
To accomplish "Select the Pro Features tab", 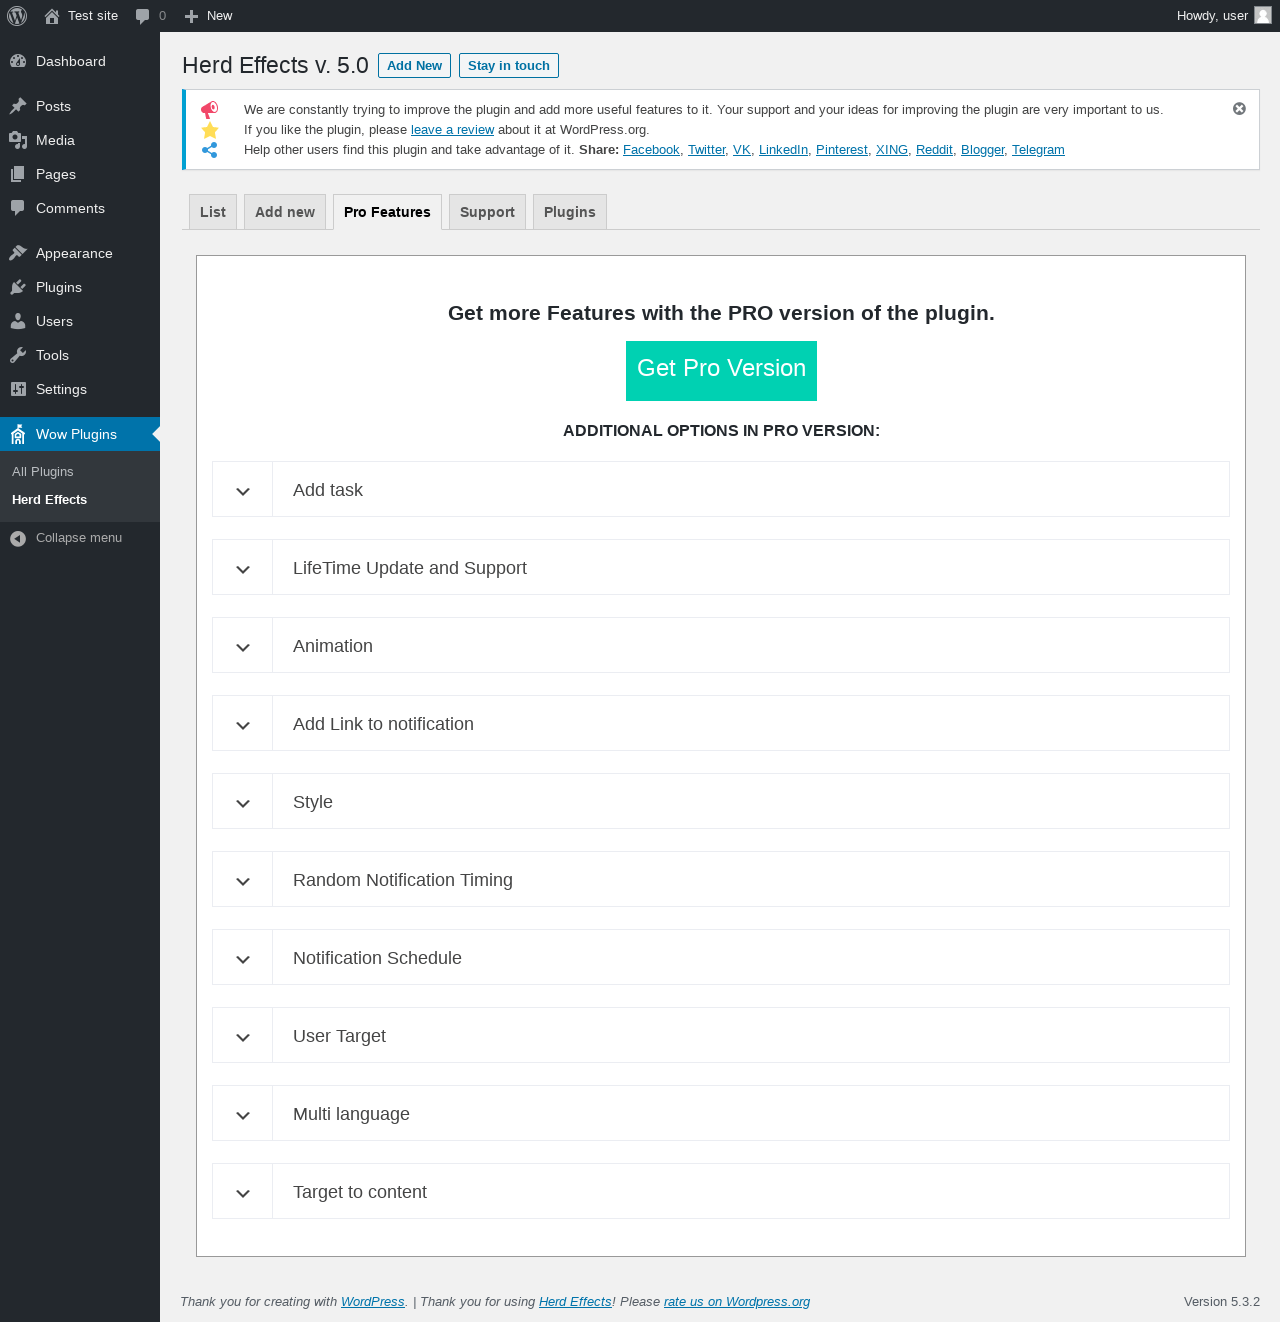I will [387, 212].
